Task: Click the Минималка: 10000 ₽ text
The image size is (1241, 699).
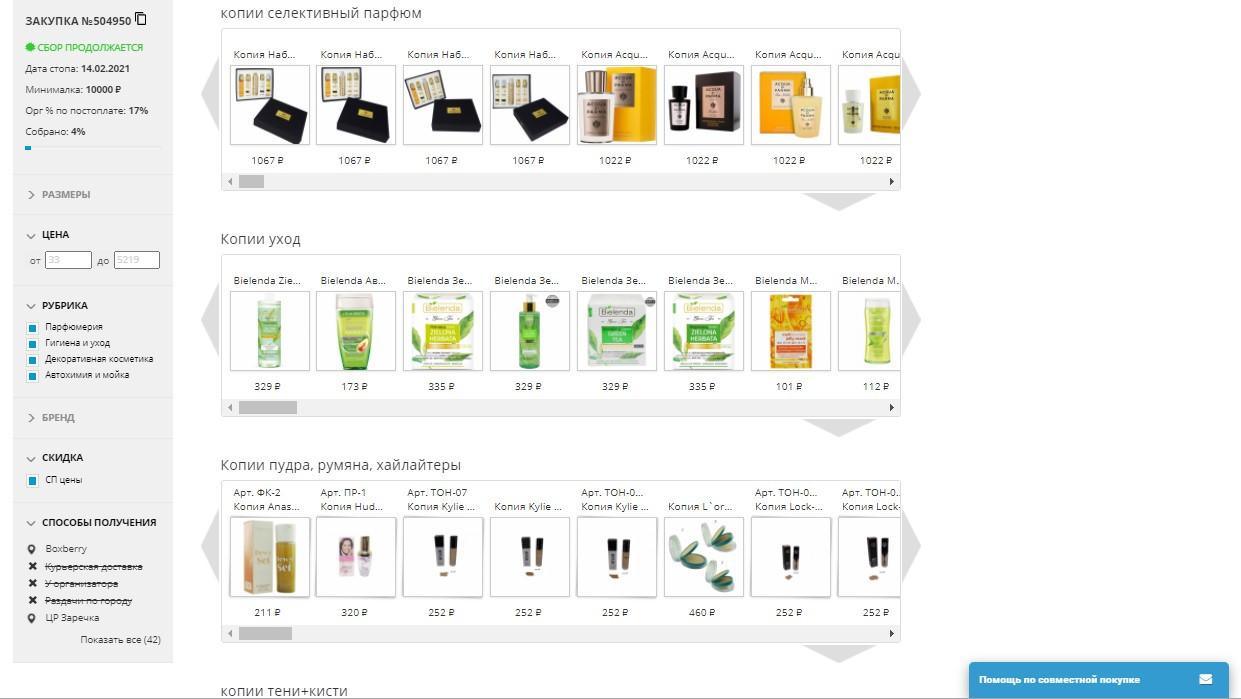Action: click(x=73, y=90)
